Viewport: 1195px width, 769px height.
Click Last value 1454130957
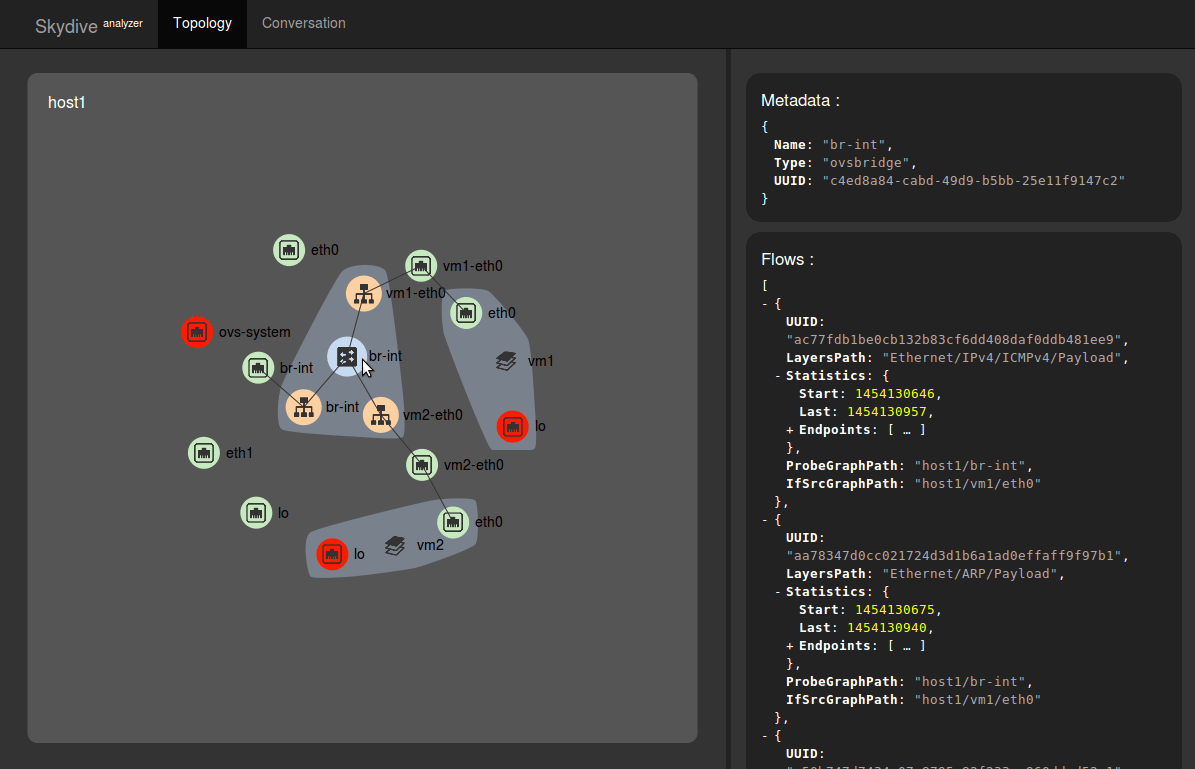[x=887, y=412]
